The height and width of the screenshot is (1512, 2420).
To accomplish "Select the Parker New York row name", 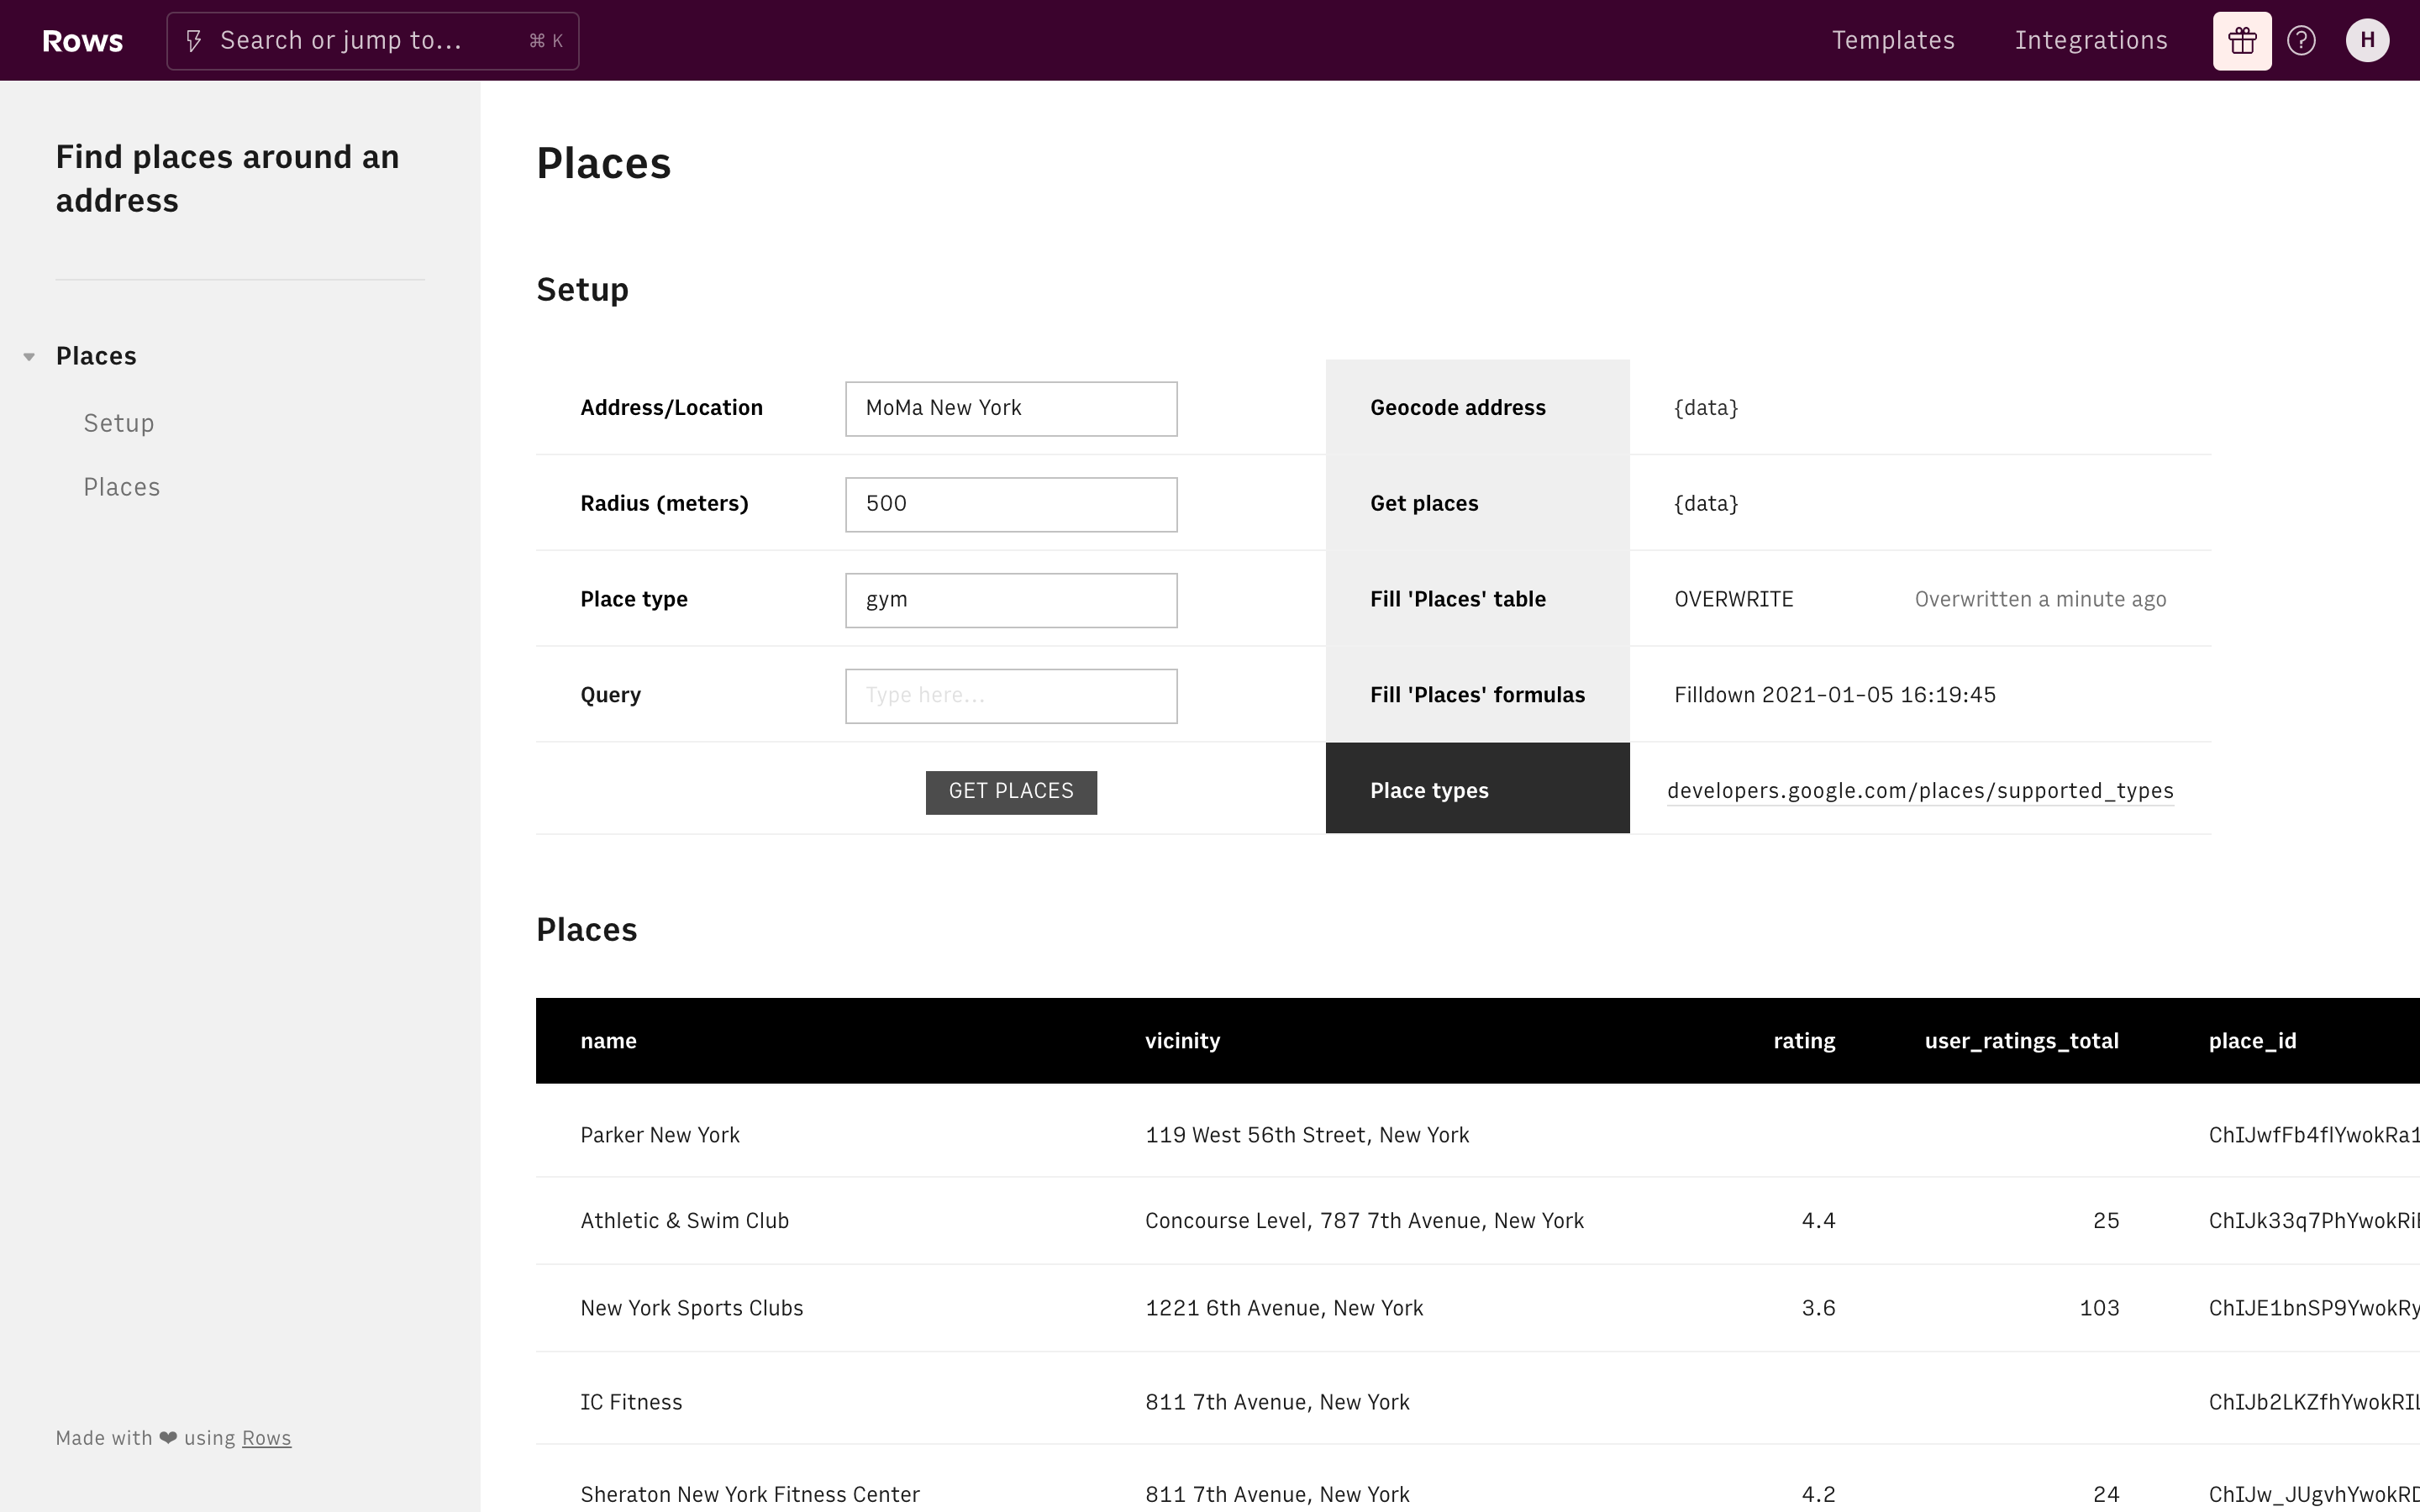I will (660, 1135).
